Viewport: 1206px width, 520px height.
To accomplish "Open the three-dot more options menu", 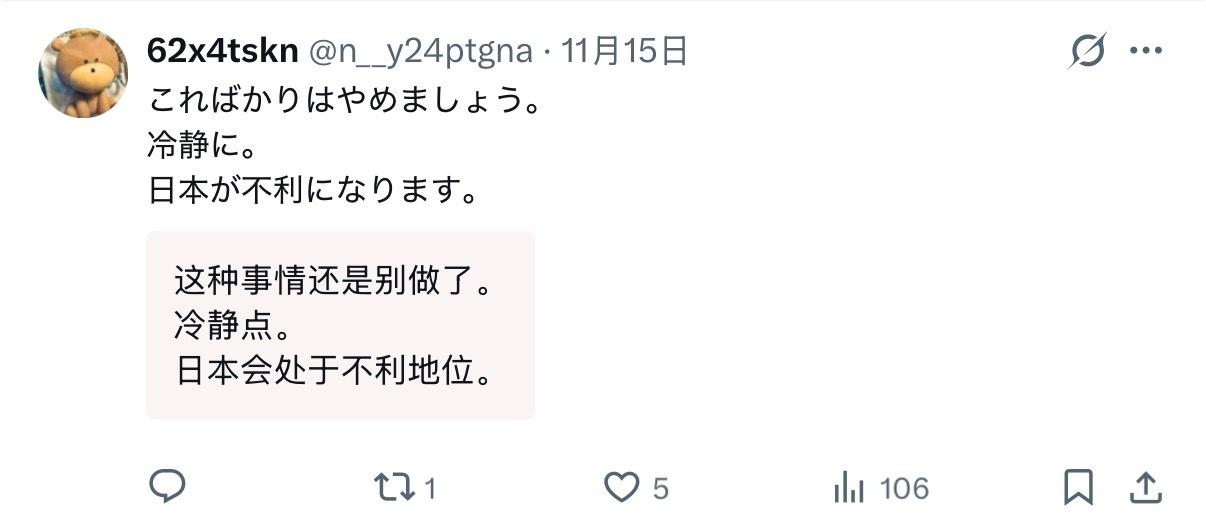I will (x=1145, y=51).
